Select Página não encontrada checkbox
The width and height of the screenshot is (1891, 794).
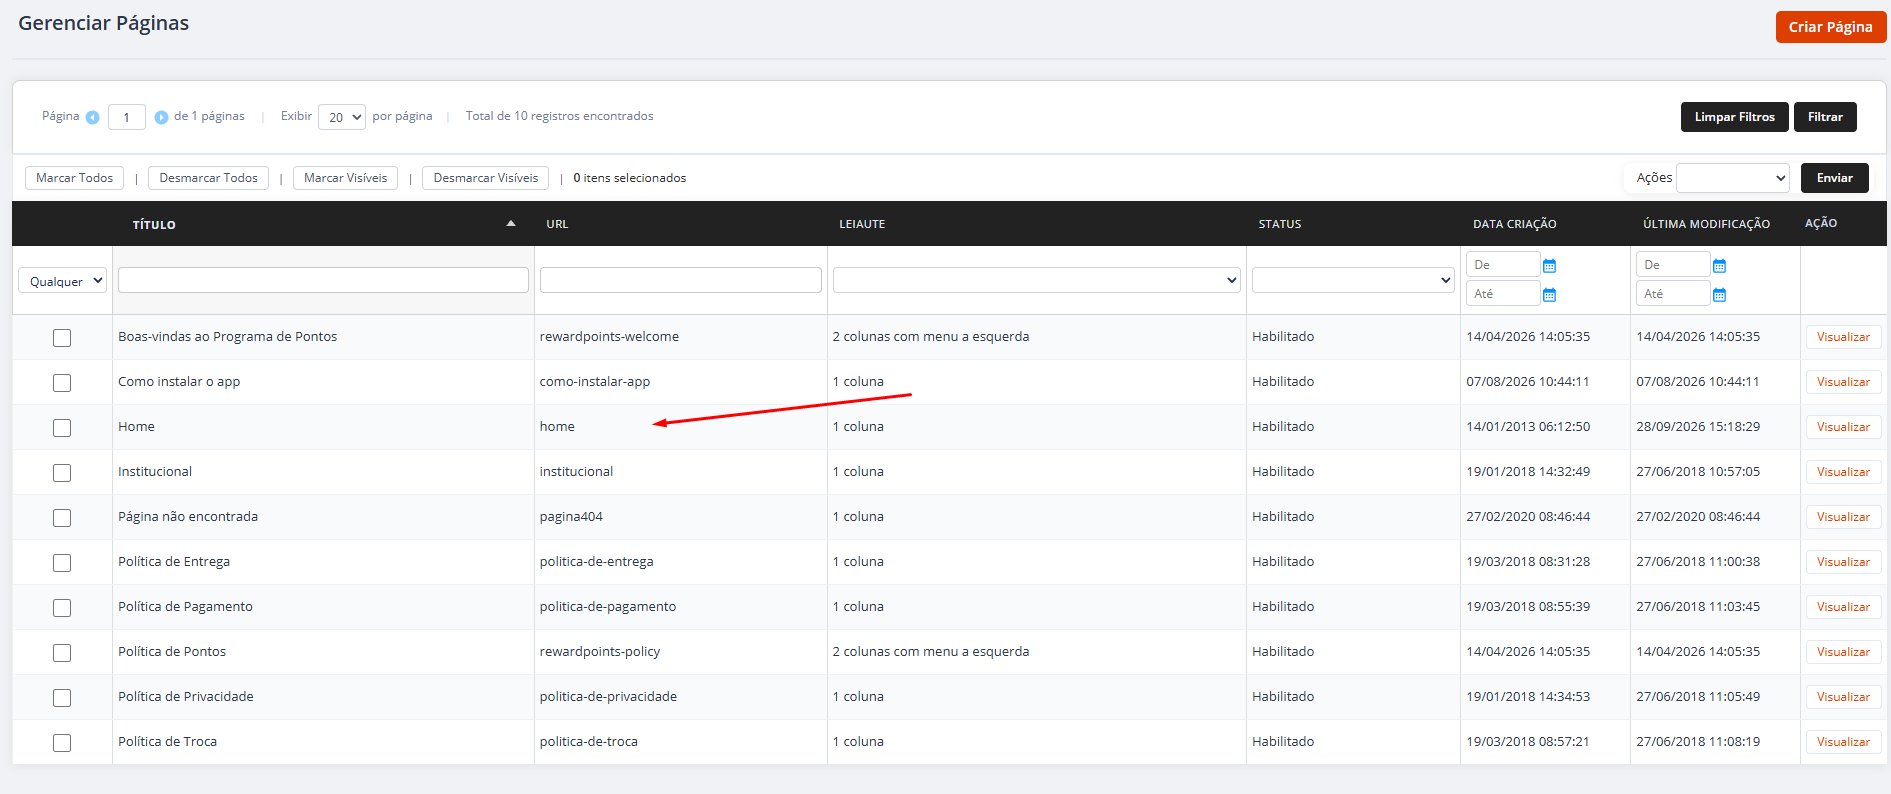tap(62, 518)
